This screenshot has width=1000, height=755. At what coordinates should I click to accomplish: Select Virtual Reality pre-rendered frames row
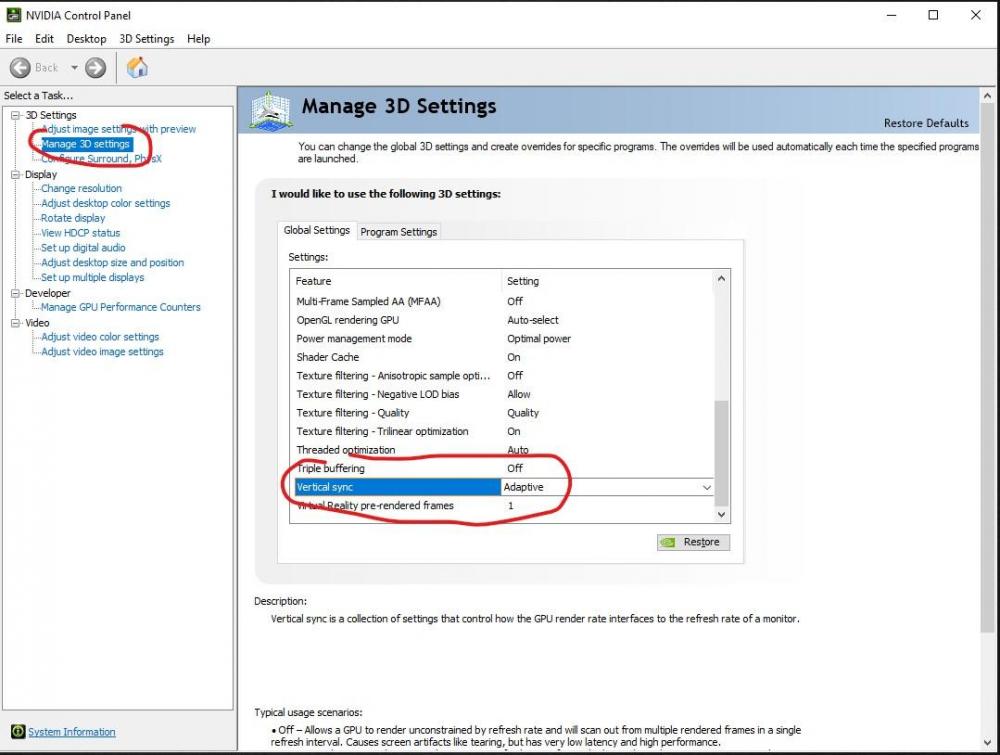pyautogui.click(x=503, y=506)
